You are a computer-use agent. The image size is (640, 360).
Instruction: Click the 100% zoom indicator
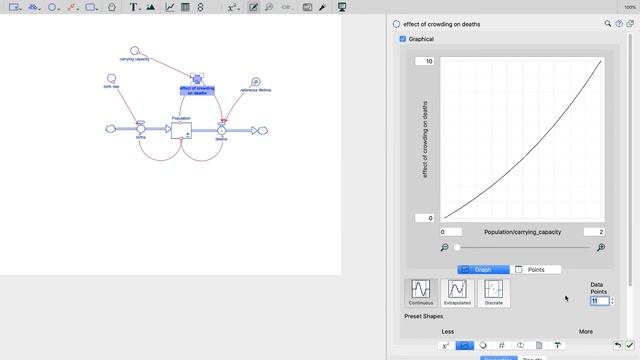(630, 7)
